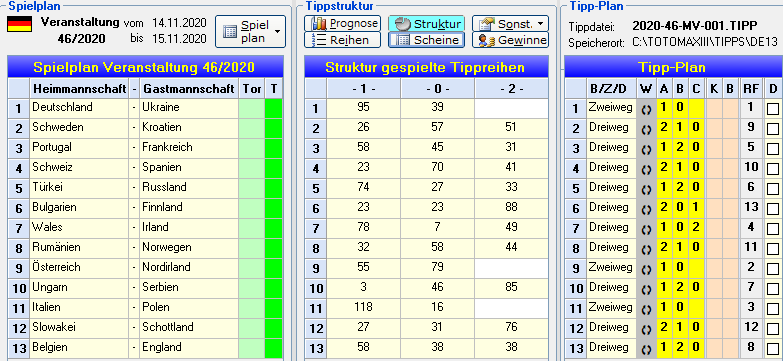Click the green T cell for Deutschland match
783x361 pixels.
coord(274,108)
